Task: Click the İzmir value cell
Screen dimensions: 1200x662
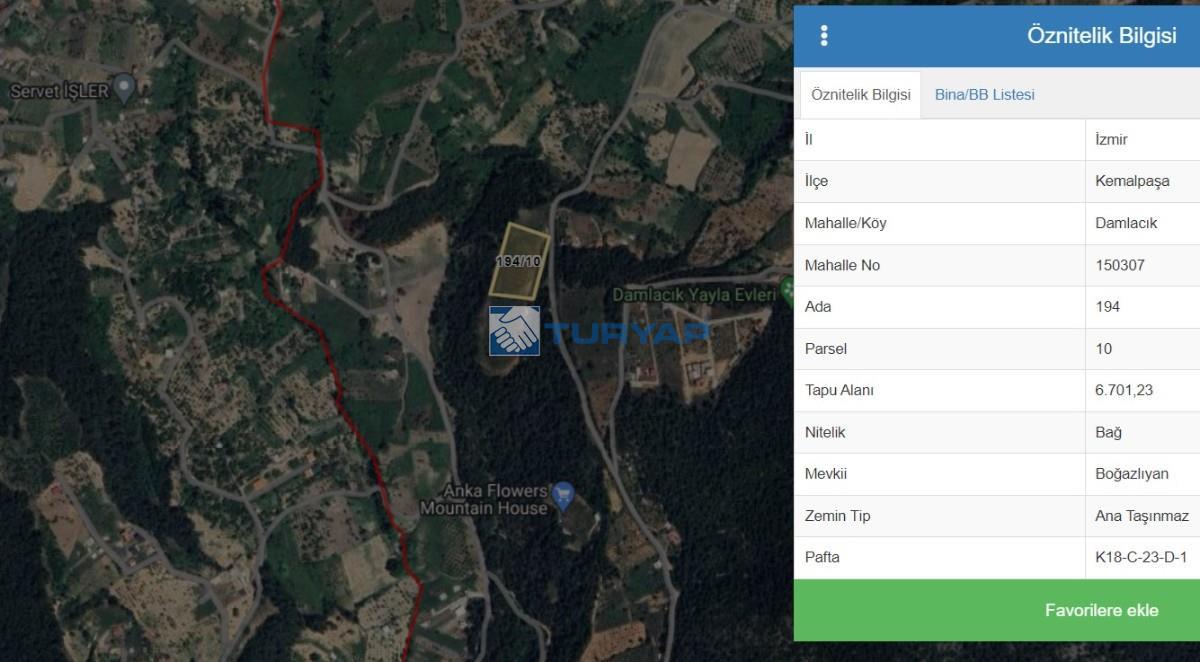Action: click(x=1142, y=140)
